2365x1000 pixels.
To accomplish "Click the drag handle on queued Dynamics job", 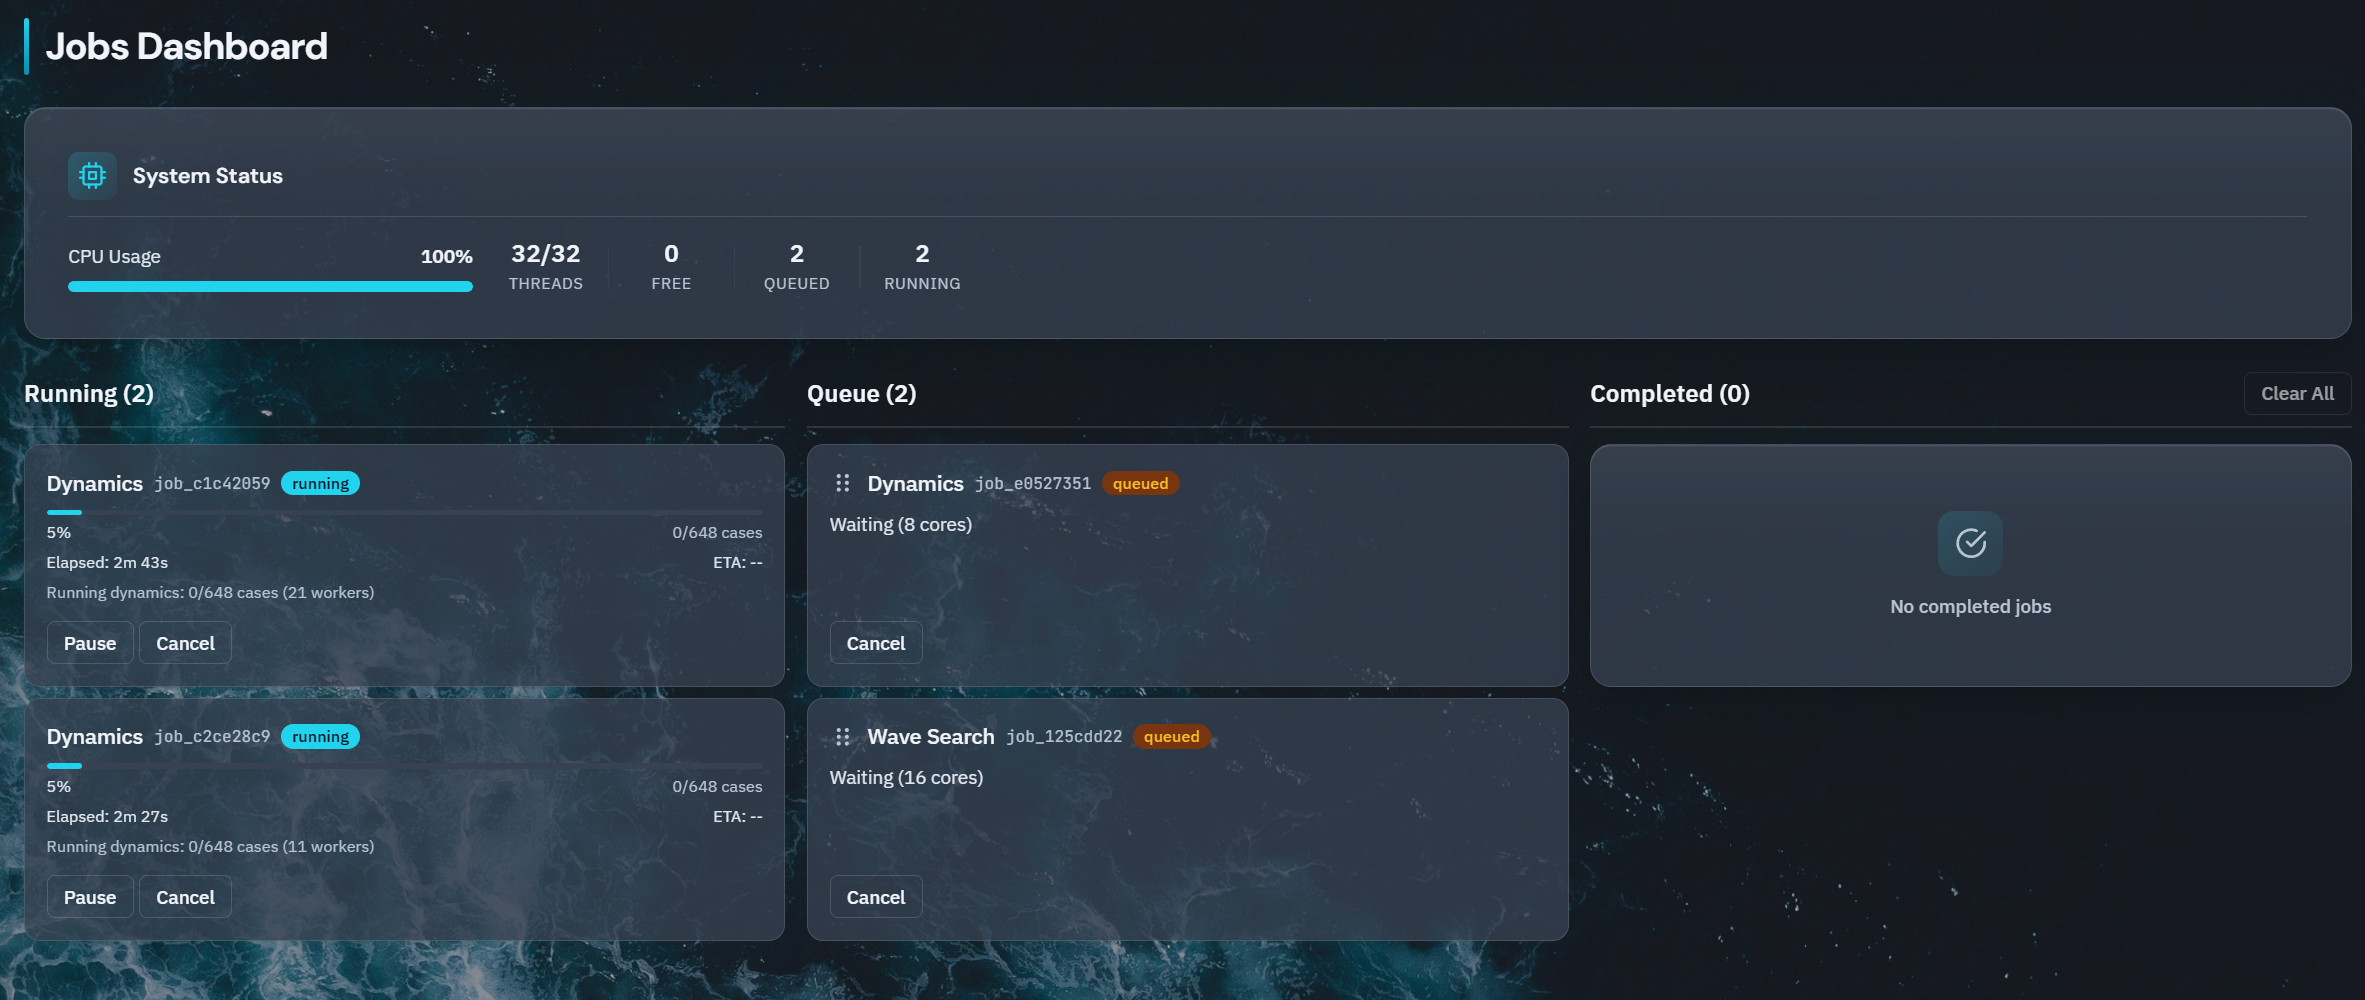I will point(843,483).
